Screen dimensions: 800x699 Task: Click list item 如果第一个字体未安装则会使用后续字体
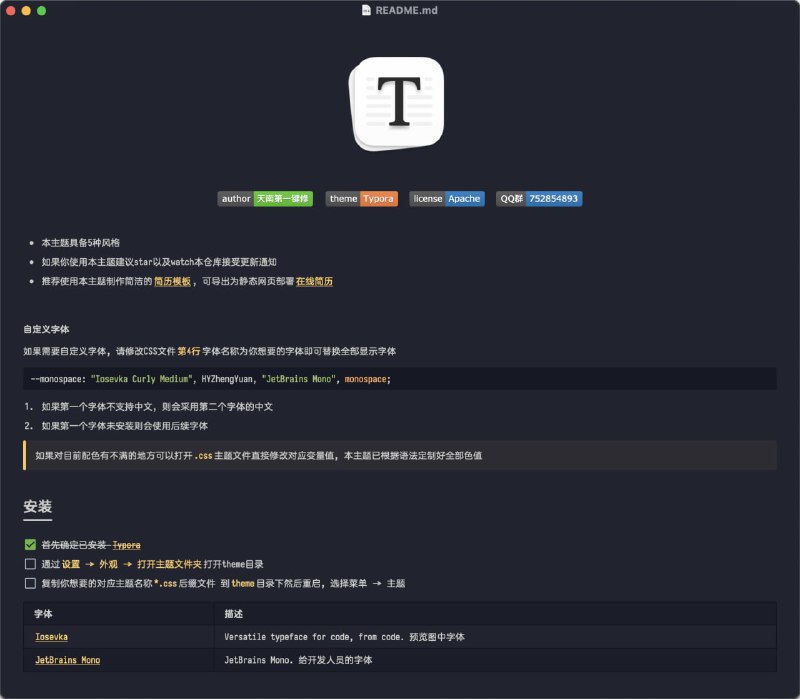click(x=124, y=426)
